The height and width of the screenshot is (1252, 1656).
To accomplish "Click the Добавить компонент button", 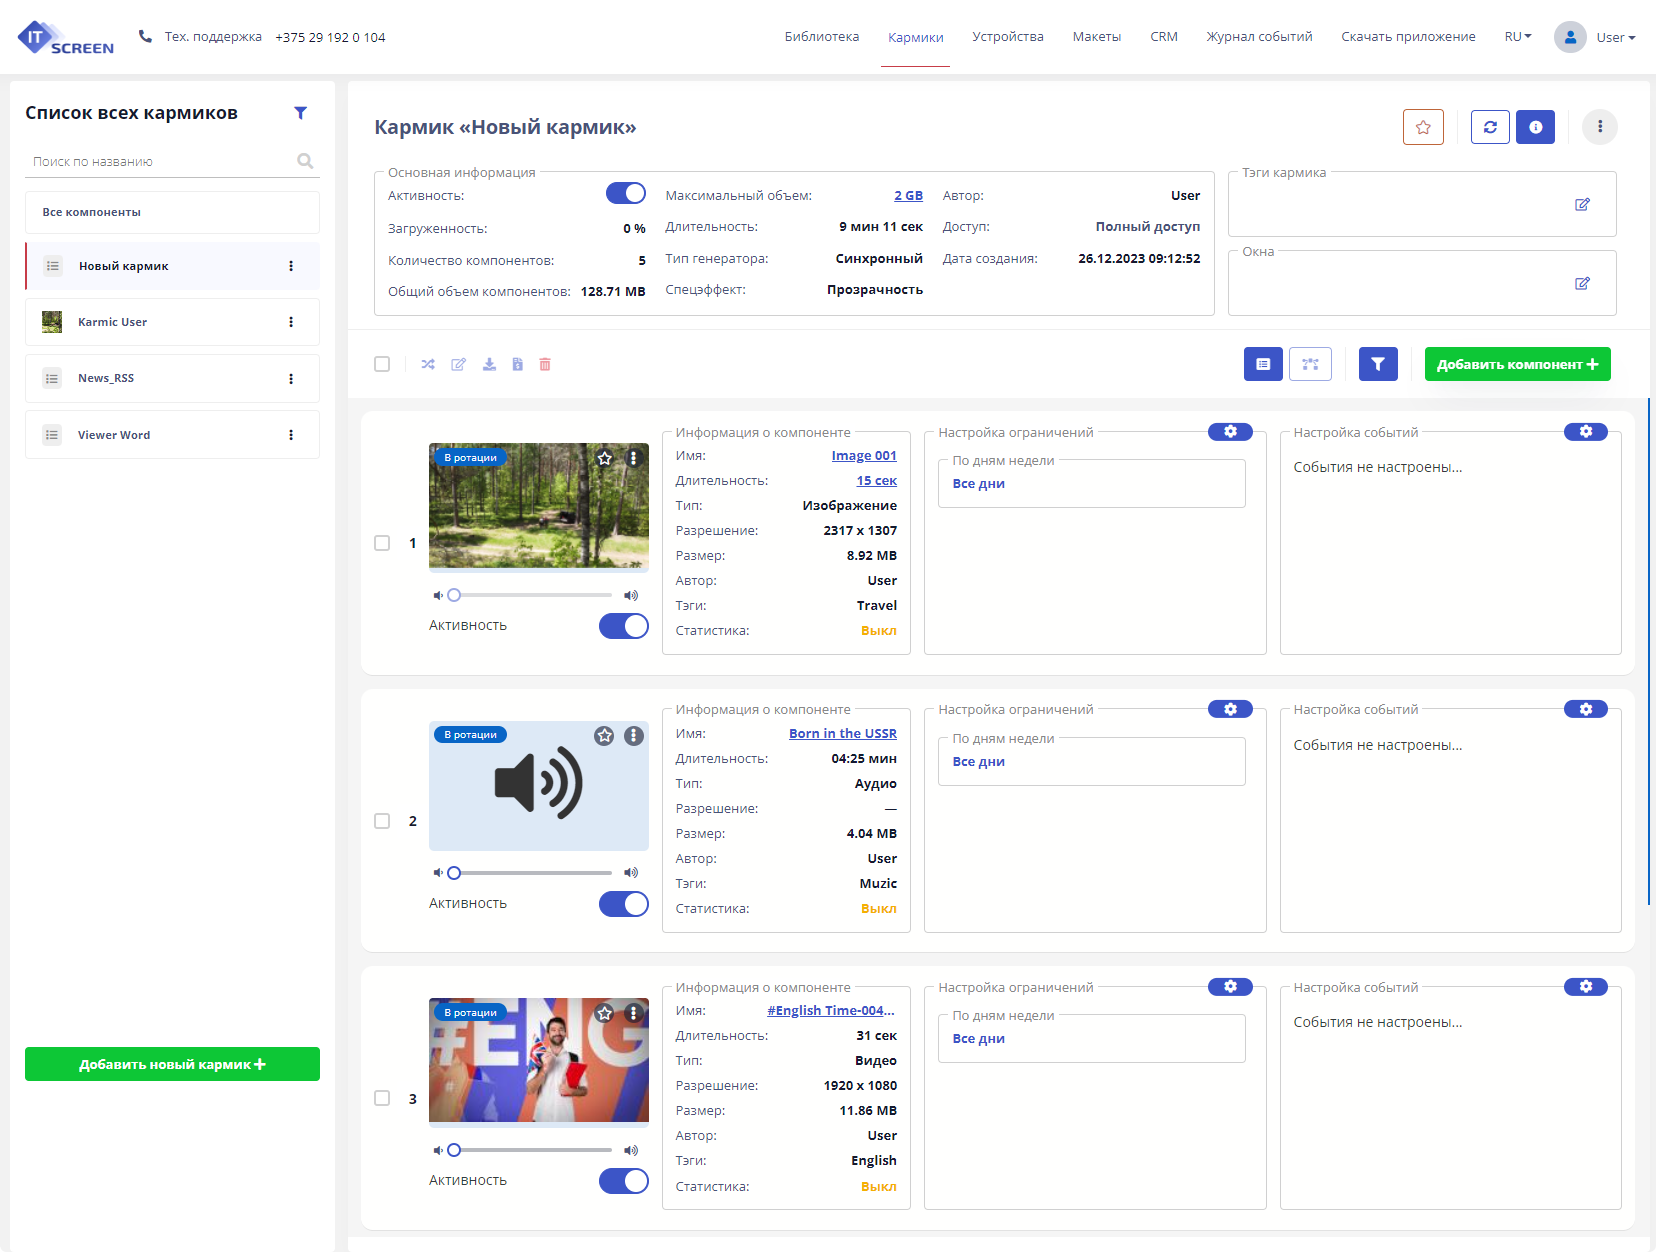I will (1517, 364).
